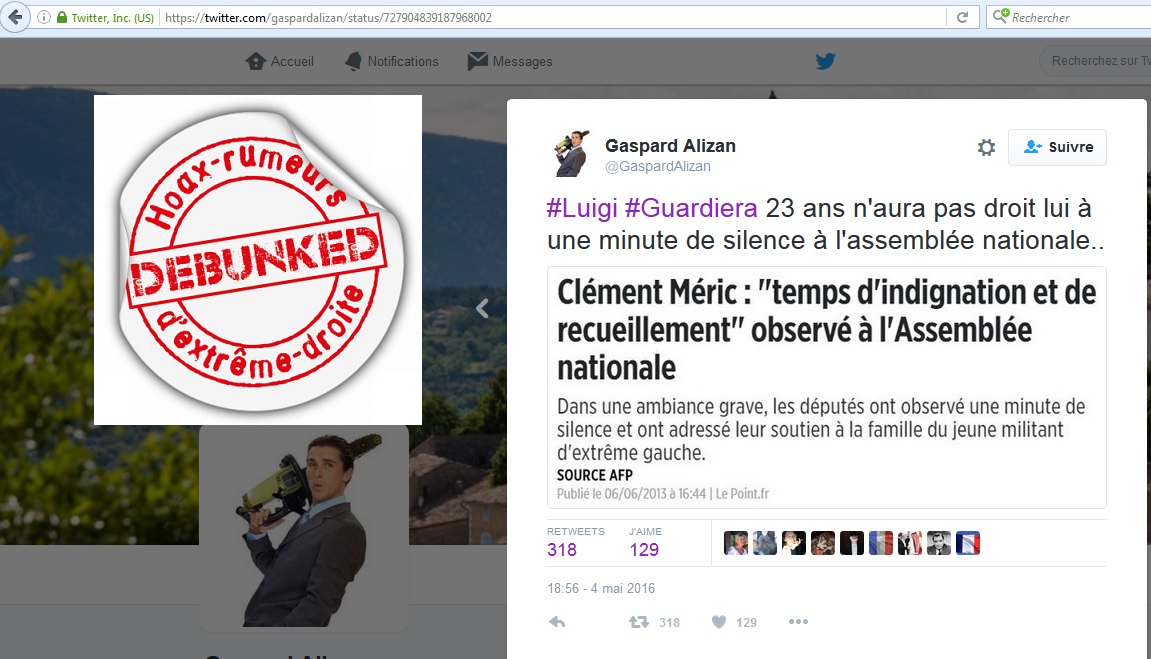Open the Twitter bird logo

coord(825,61)
